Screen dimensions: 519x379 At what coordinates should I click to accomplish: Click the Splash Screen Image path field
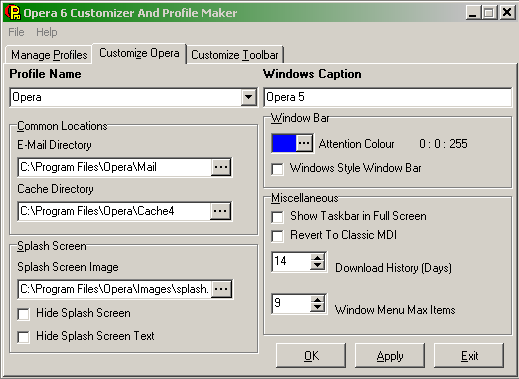coord(115,289)
